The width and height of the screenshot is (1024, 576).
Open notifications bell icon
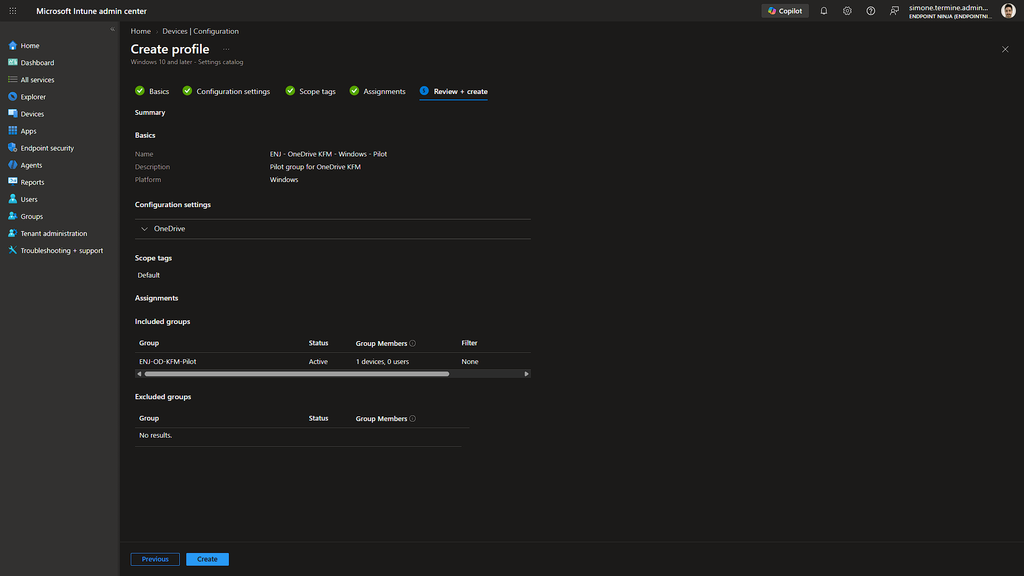click(x=824, y=11)
